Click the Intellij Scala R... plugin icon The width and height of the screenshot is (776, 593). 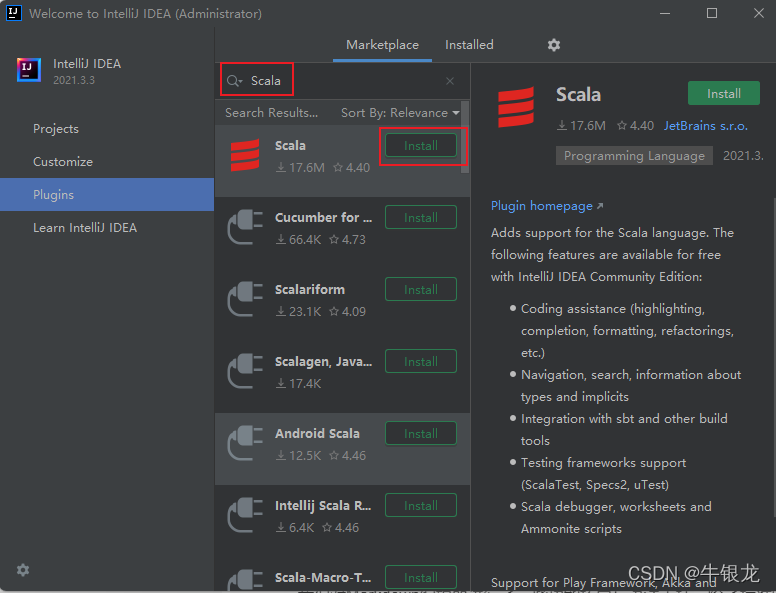pos(245,515)
